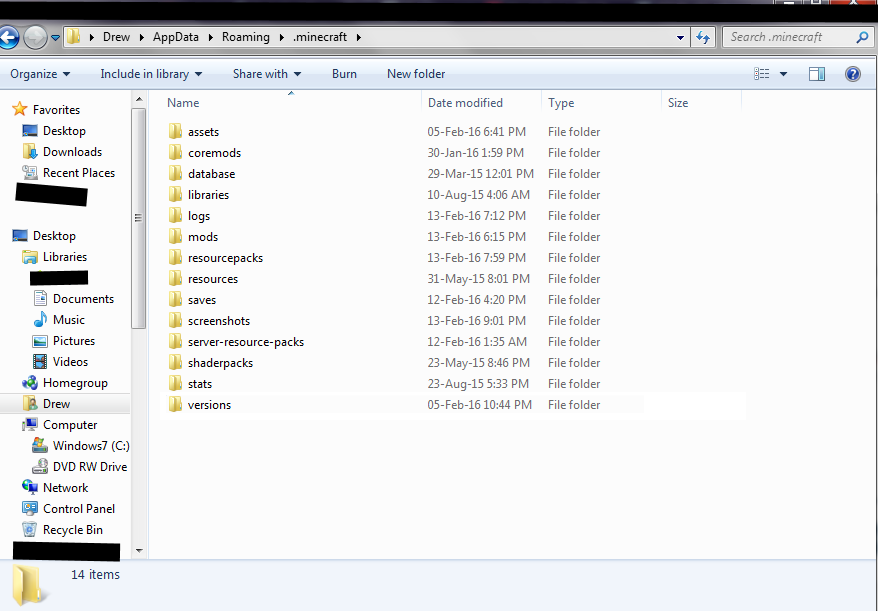Open the Organize menu
The width and height of the screenshot is (878, 611).
[x=40, y=74]
